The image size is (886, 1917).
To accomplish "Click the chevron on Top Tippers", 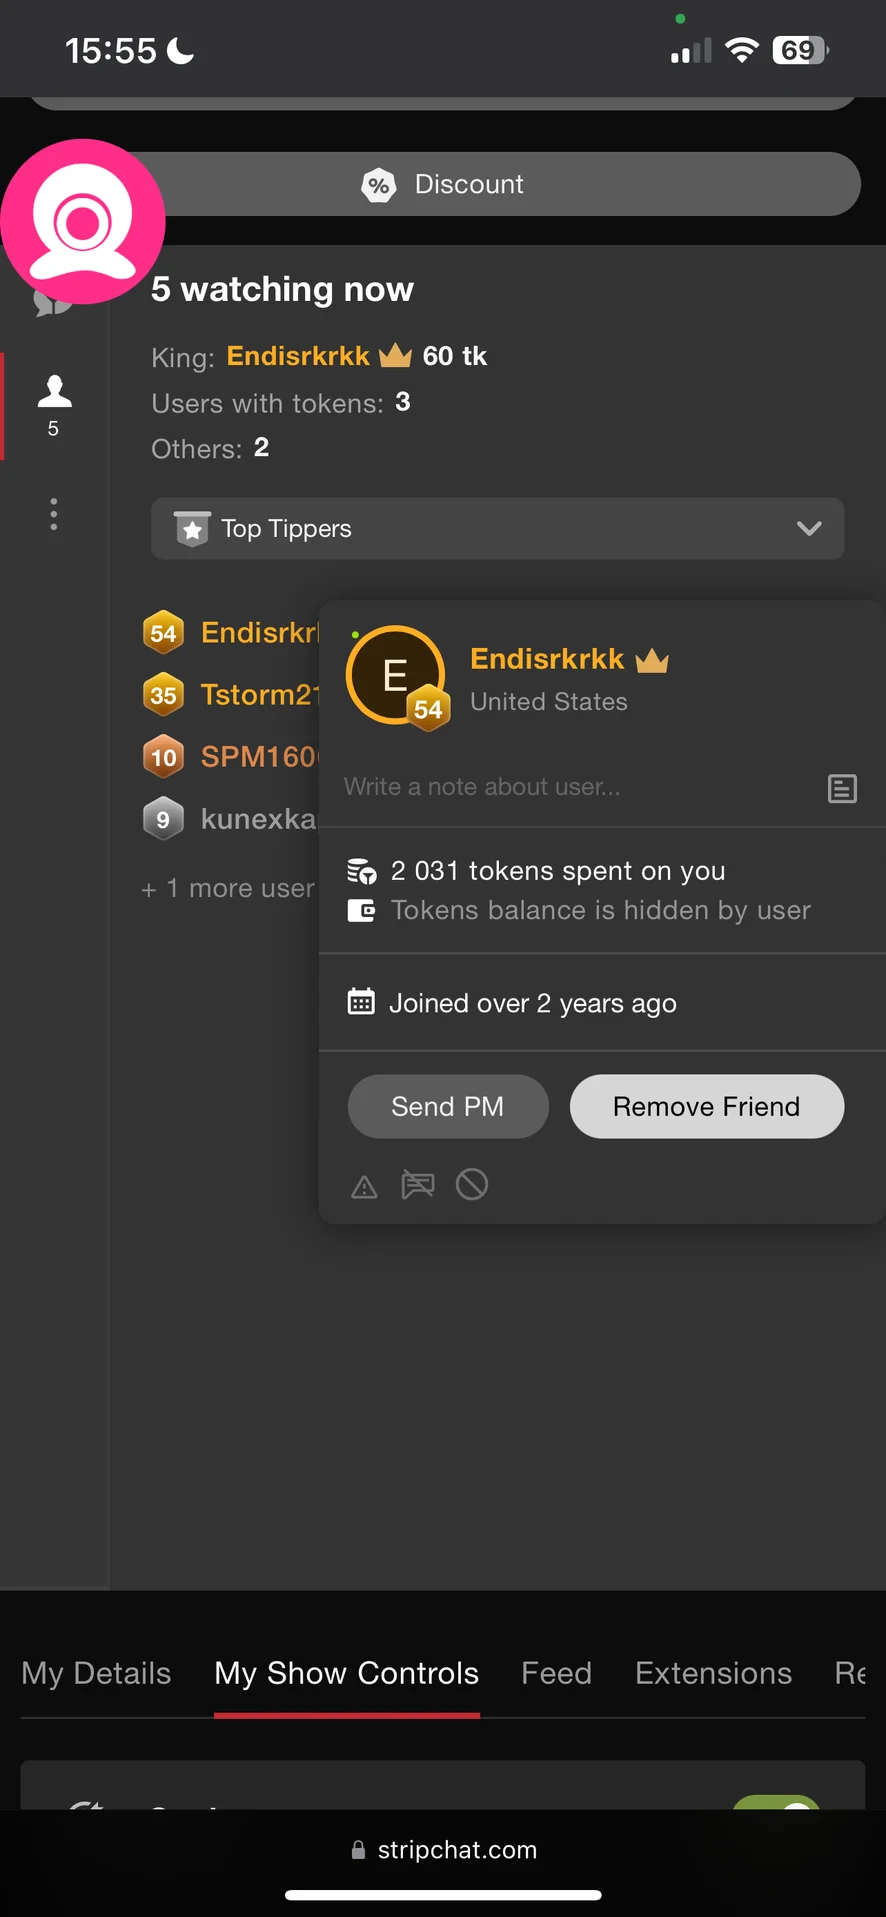I will coord(809,528).
